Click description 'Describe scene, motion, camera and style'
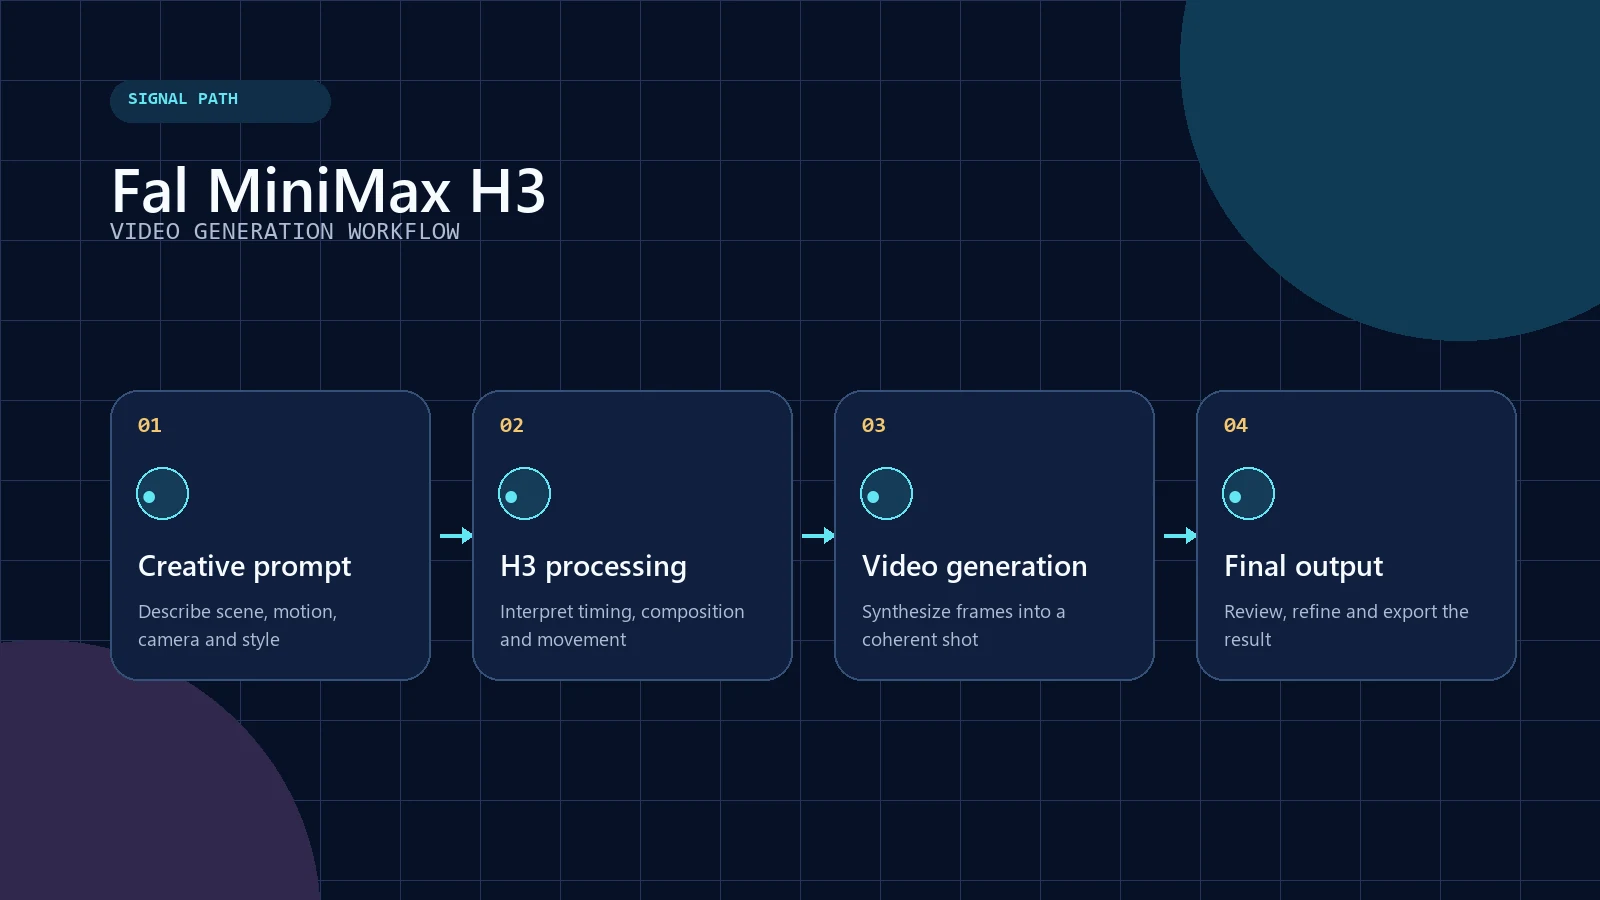This screenshot has height=900, width=1600. [x=238, y=625]
